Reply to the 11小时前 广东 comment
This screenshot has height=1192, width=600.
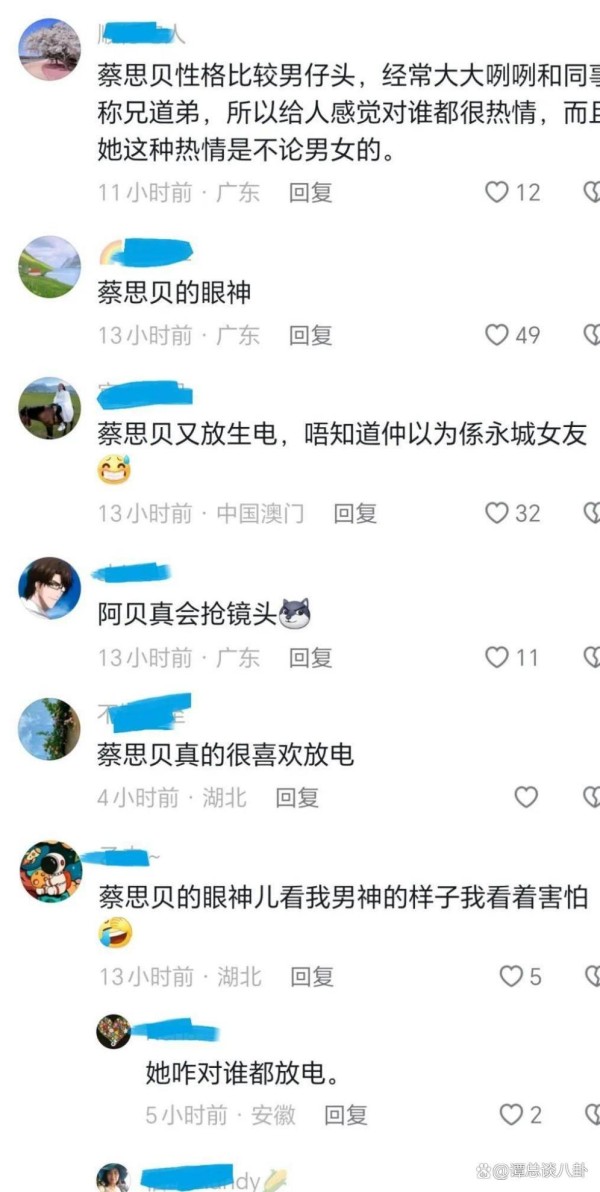(310, 193)
